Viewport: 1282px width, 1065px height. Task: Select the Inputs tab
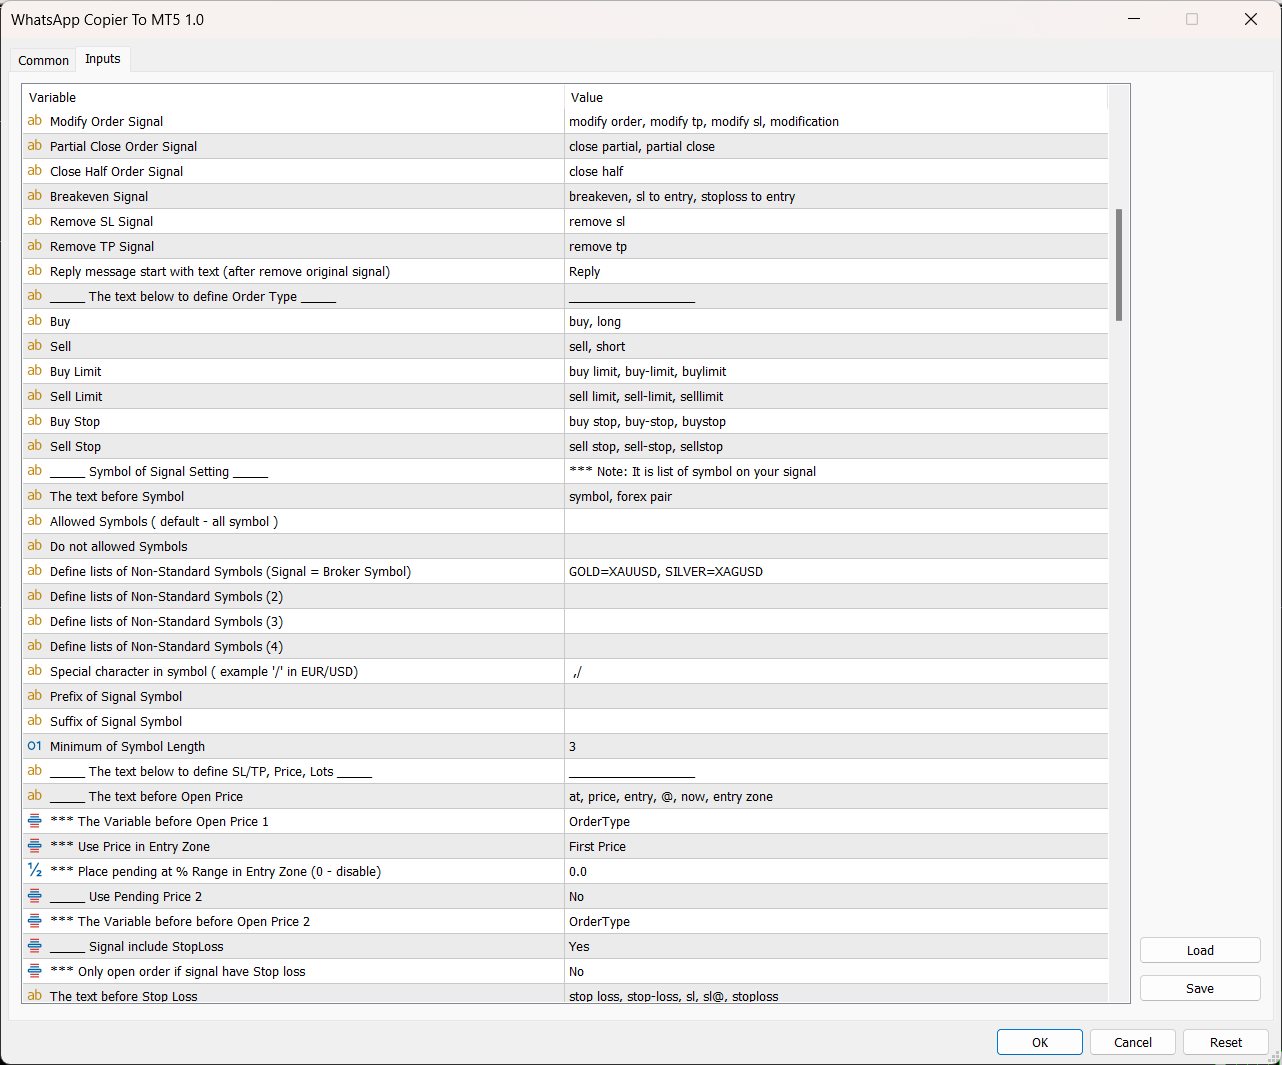pos(103,59)
